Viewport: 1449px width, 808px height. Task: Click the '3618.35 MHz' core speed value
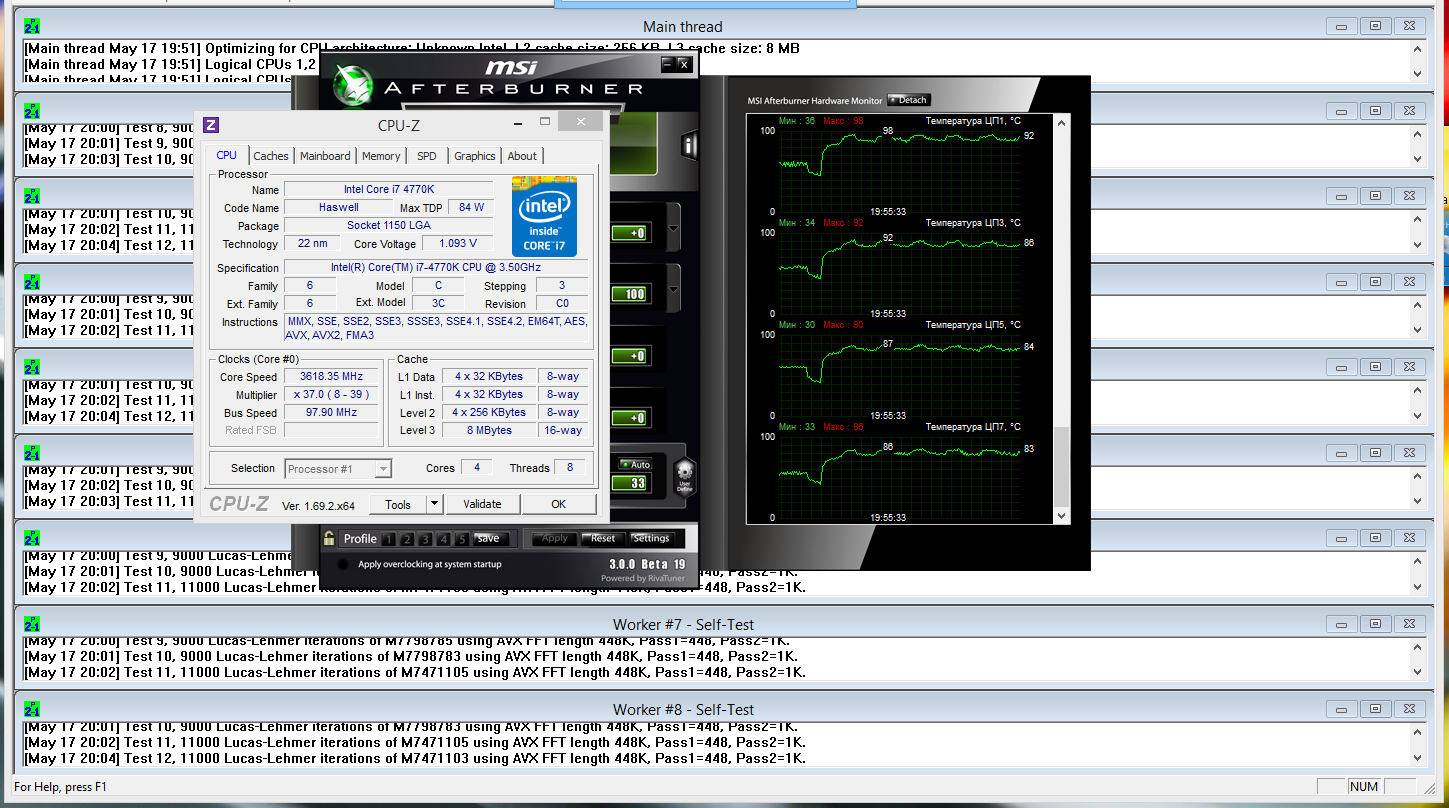(331, 377)
